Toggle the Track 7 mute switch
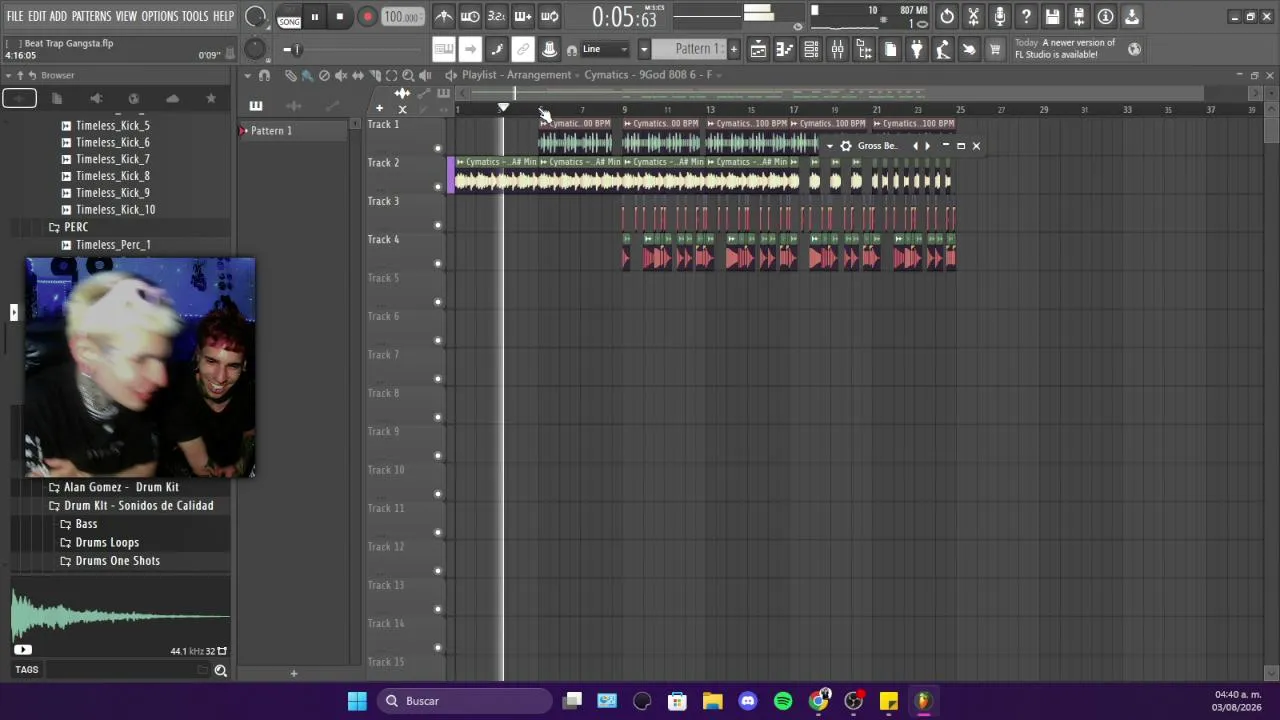This screenshot has height=720, width=1280. click(438, 379)
